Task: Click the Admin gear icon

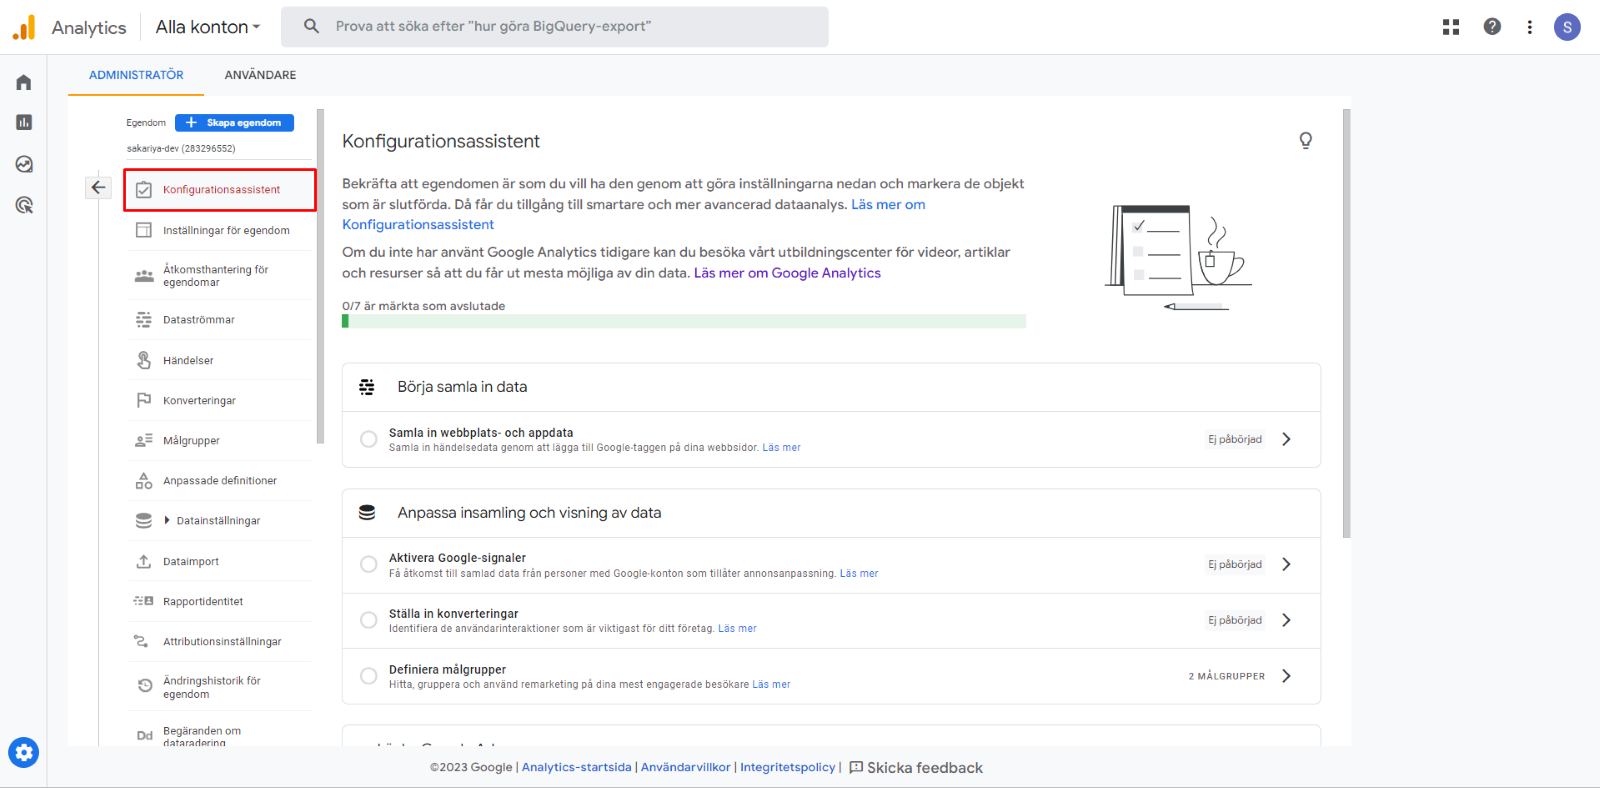Action: click(x=24, y=752)
